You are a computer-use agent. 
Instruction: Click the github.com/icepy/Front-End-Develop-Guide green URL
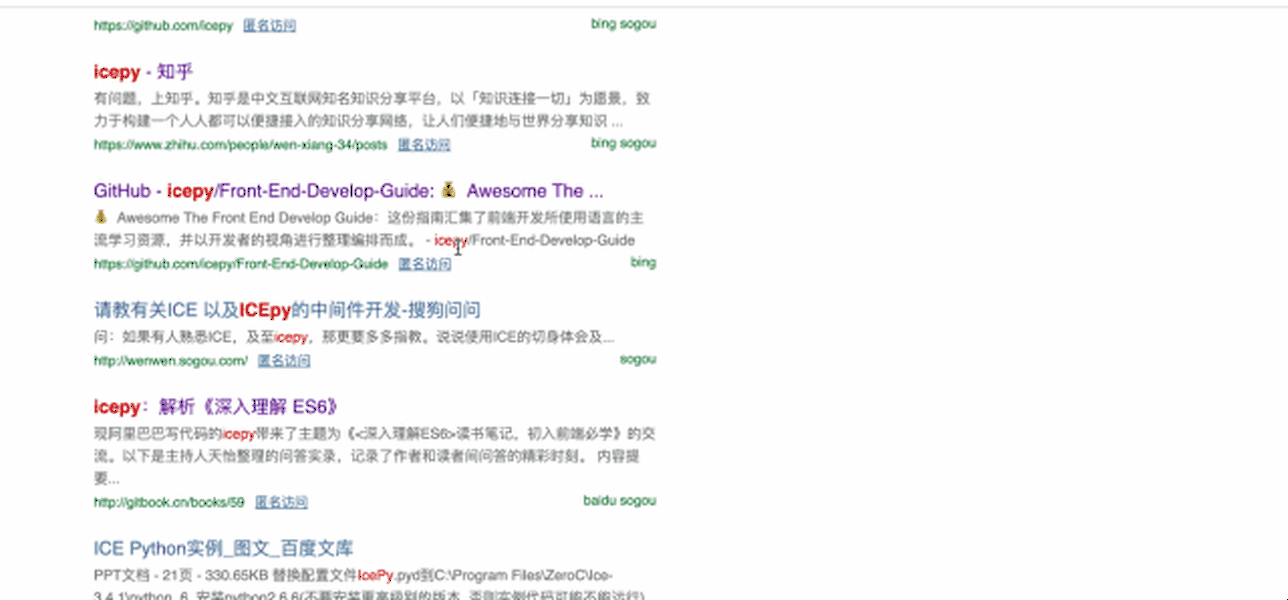click(240, 264)
